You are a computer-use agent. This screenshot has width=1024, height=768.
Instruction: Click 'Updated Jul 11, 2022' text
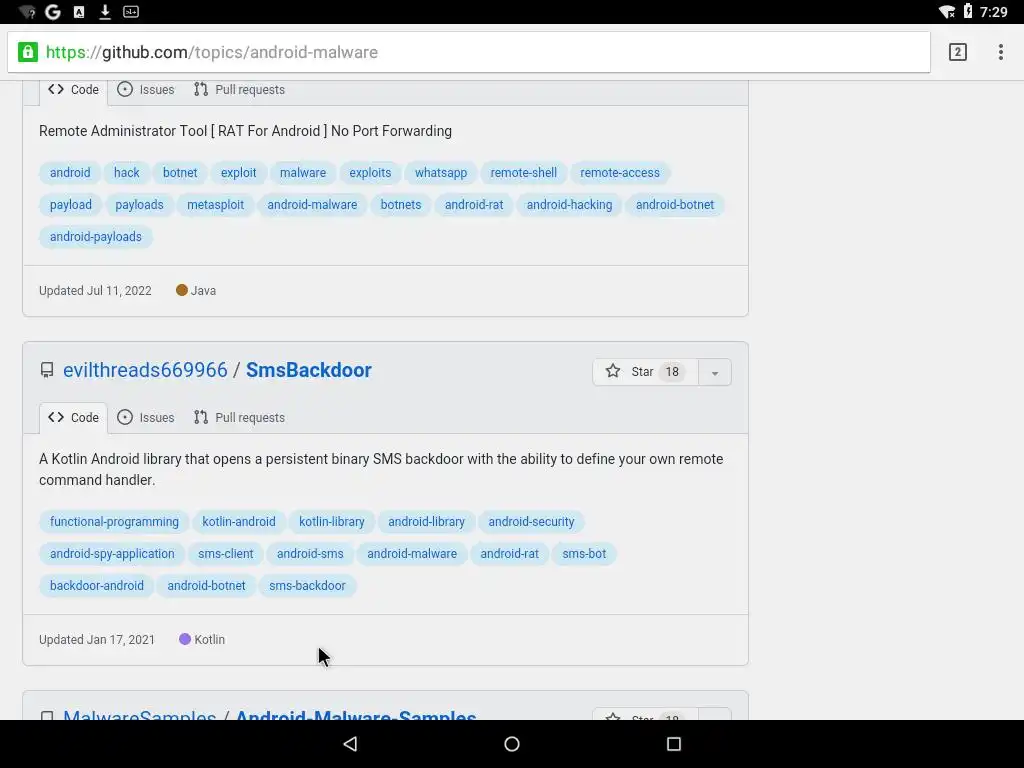pos(95,291)
